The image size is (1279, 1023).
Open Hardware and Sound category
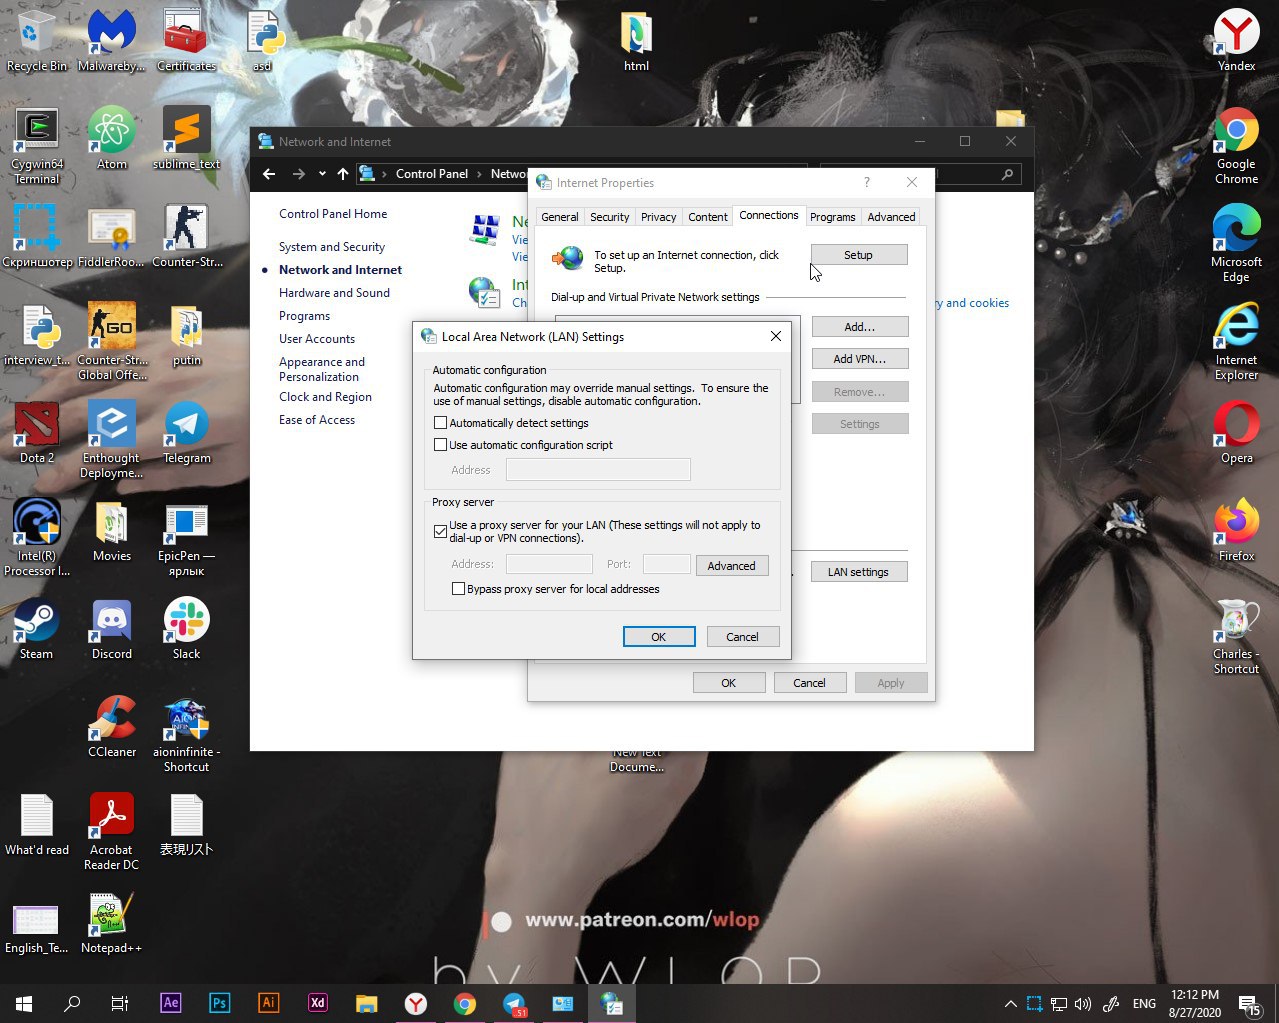(x=334, y=293)
